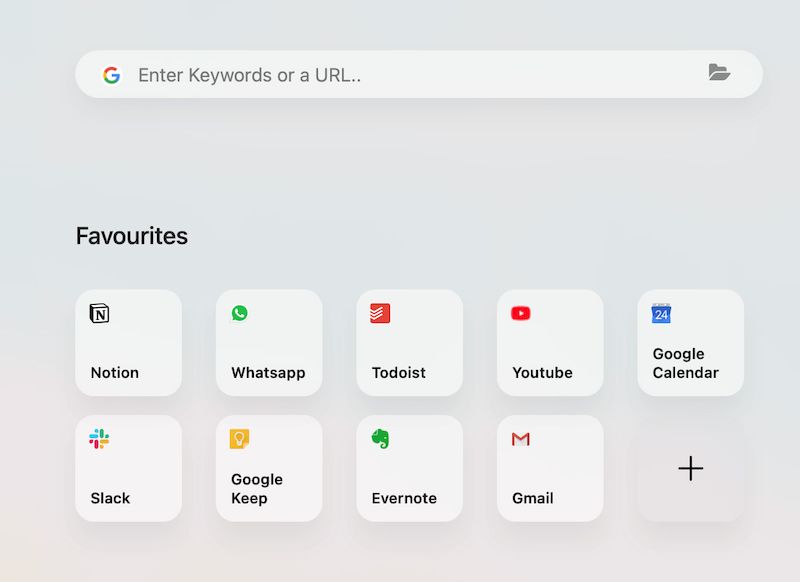Viewport: 800px width, 582px height.
Task: Click the Google logo in the search bar
Action: pyautogui.click(x=112, y=74)
